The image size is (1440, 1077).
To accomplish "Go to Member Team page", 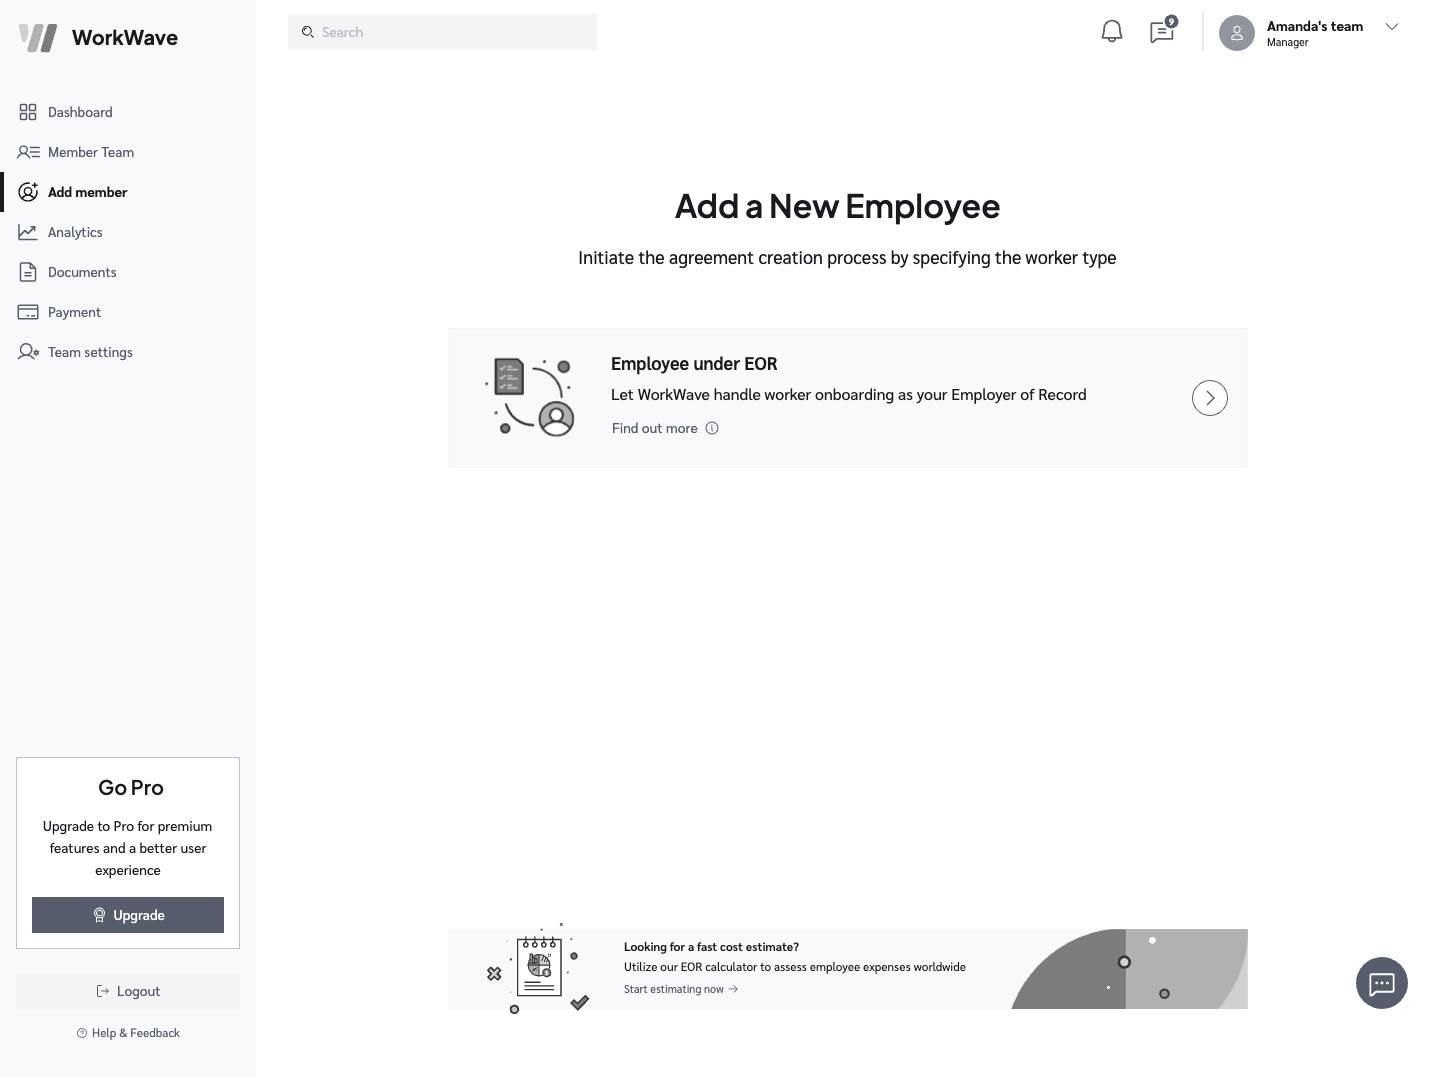I will tap(90, 152).
